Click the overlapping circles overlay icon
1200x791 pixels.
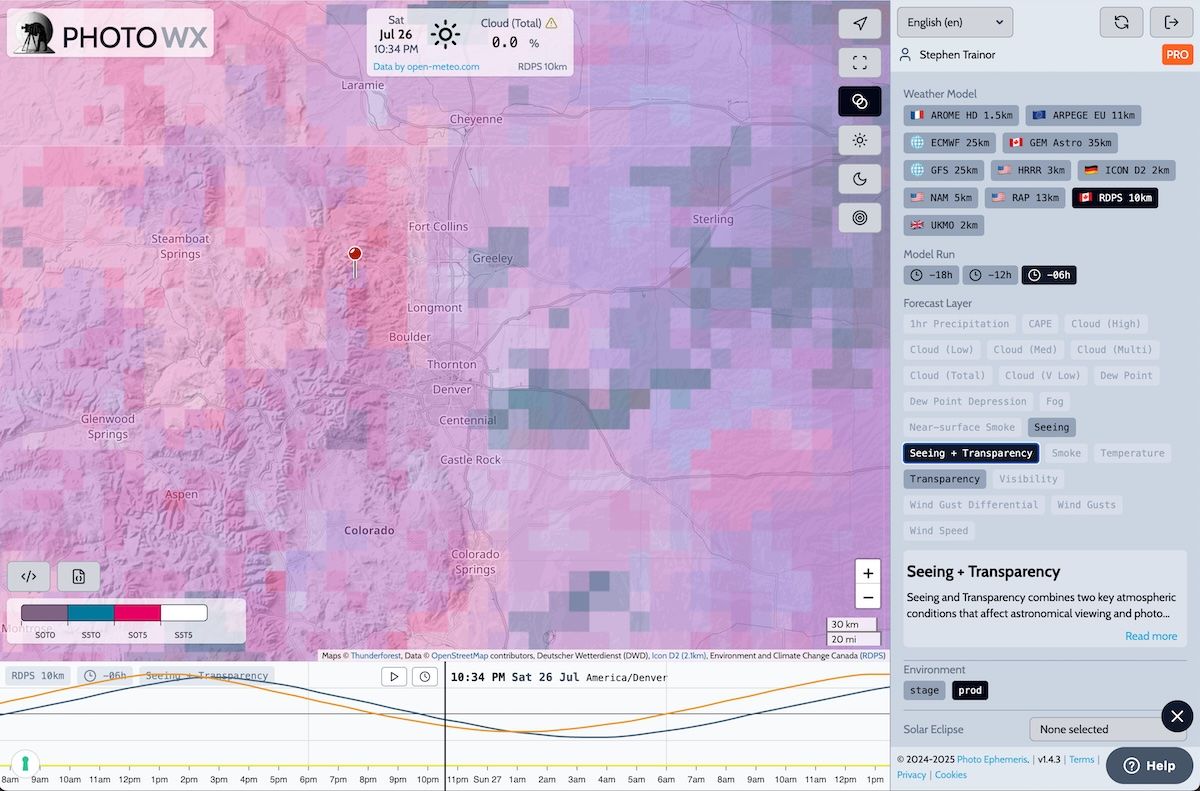[859, 101]
